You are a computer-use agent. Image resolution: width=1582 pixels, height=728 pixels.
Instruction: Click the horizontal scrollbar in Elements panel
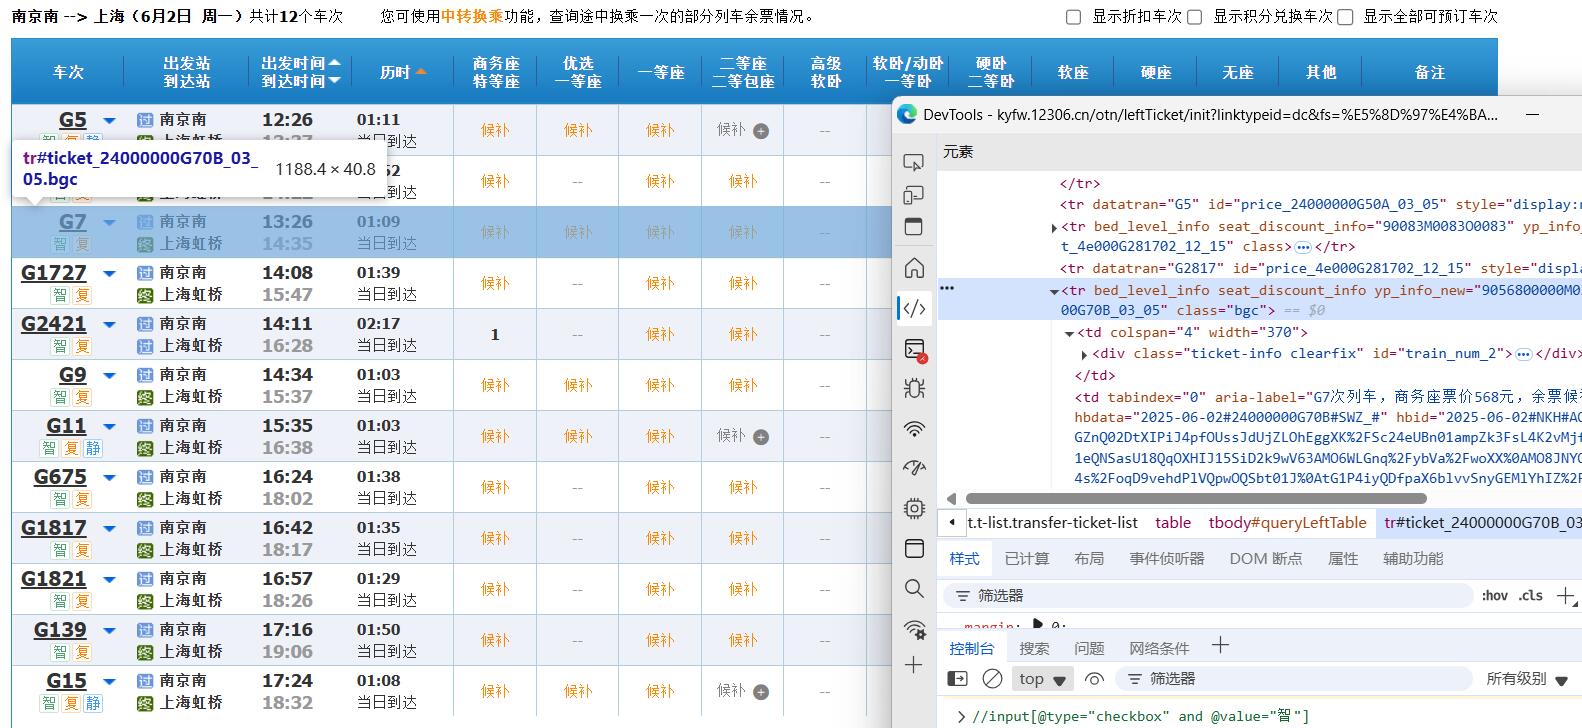click(1196, 498)
